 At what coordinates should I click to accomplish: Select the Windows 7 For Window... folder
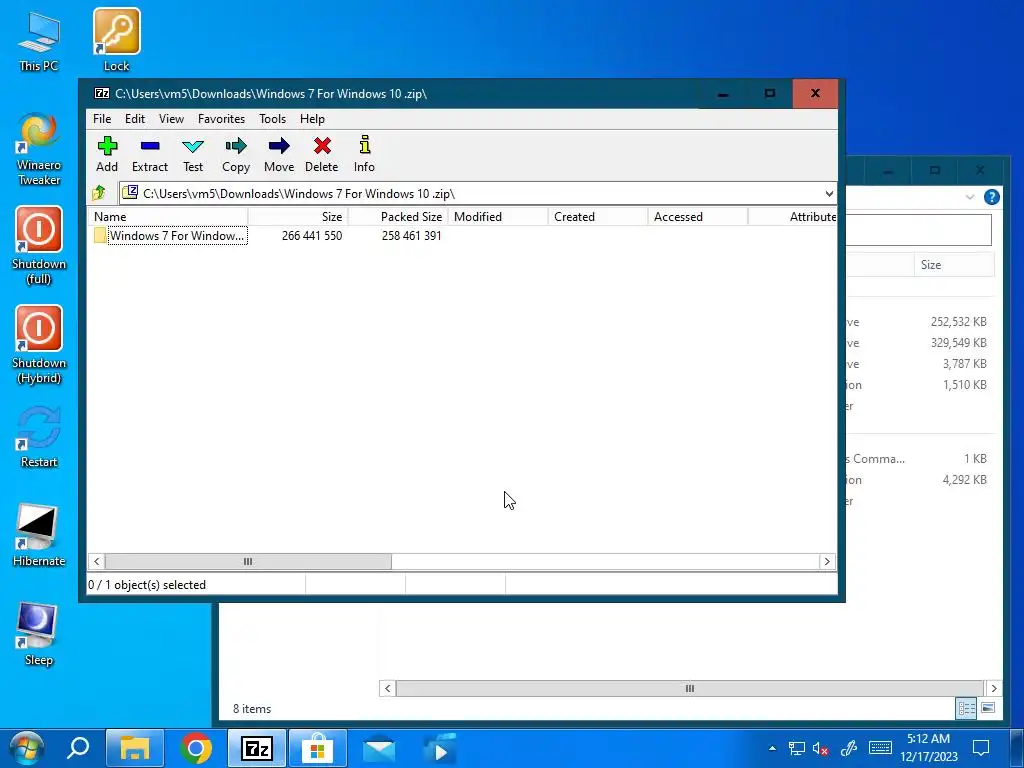[170, 236]
